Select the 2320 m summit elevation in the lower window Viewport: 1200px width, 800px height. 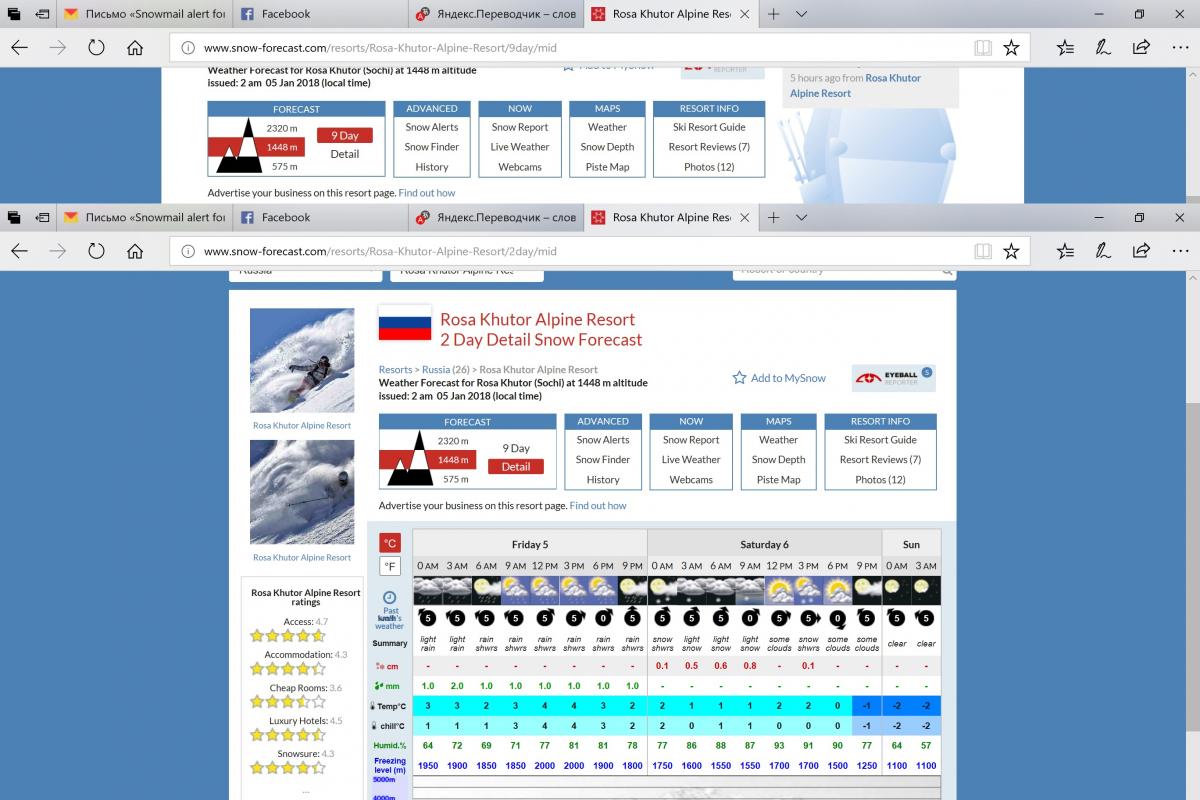coord(453,441)
